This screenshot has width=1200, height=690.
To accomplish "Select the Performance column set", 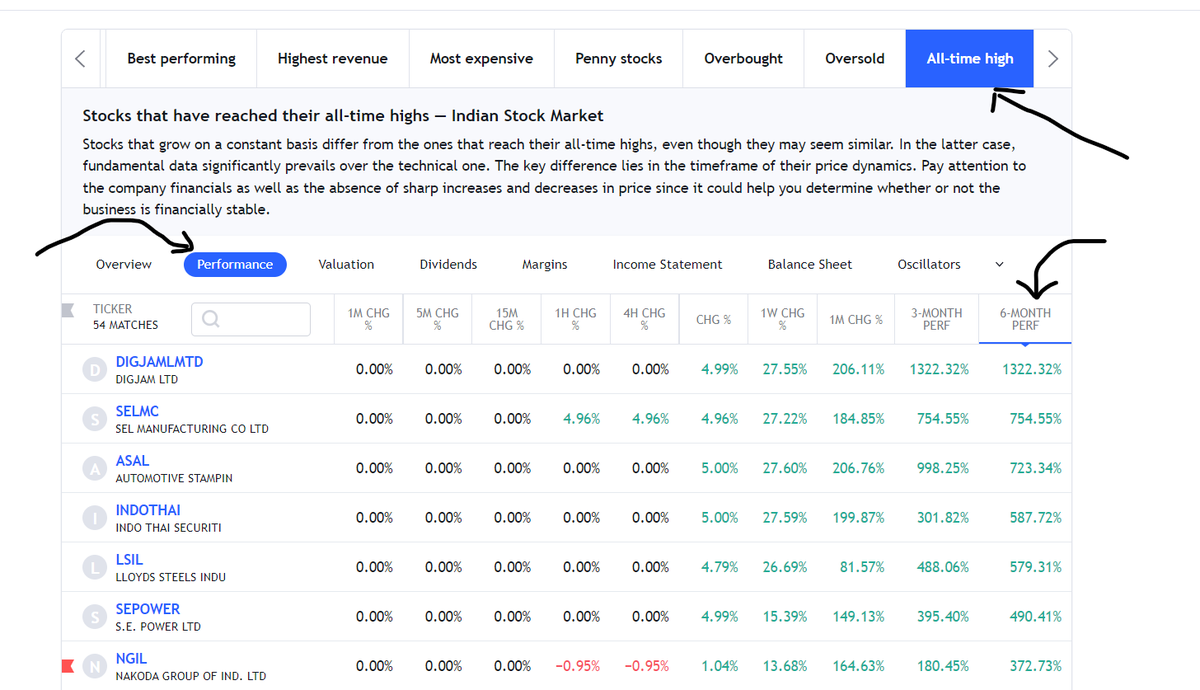I will pyautogui.click(x=235, y=264).
